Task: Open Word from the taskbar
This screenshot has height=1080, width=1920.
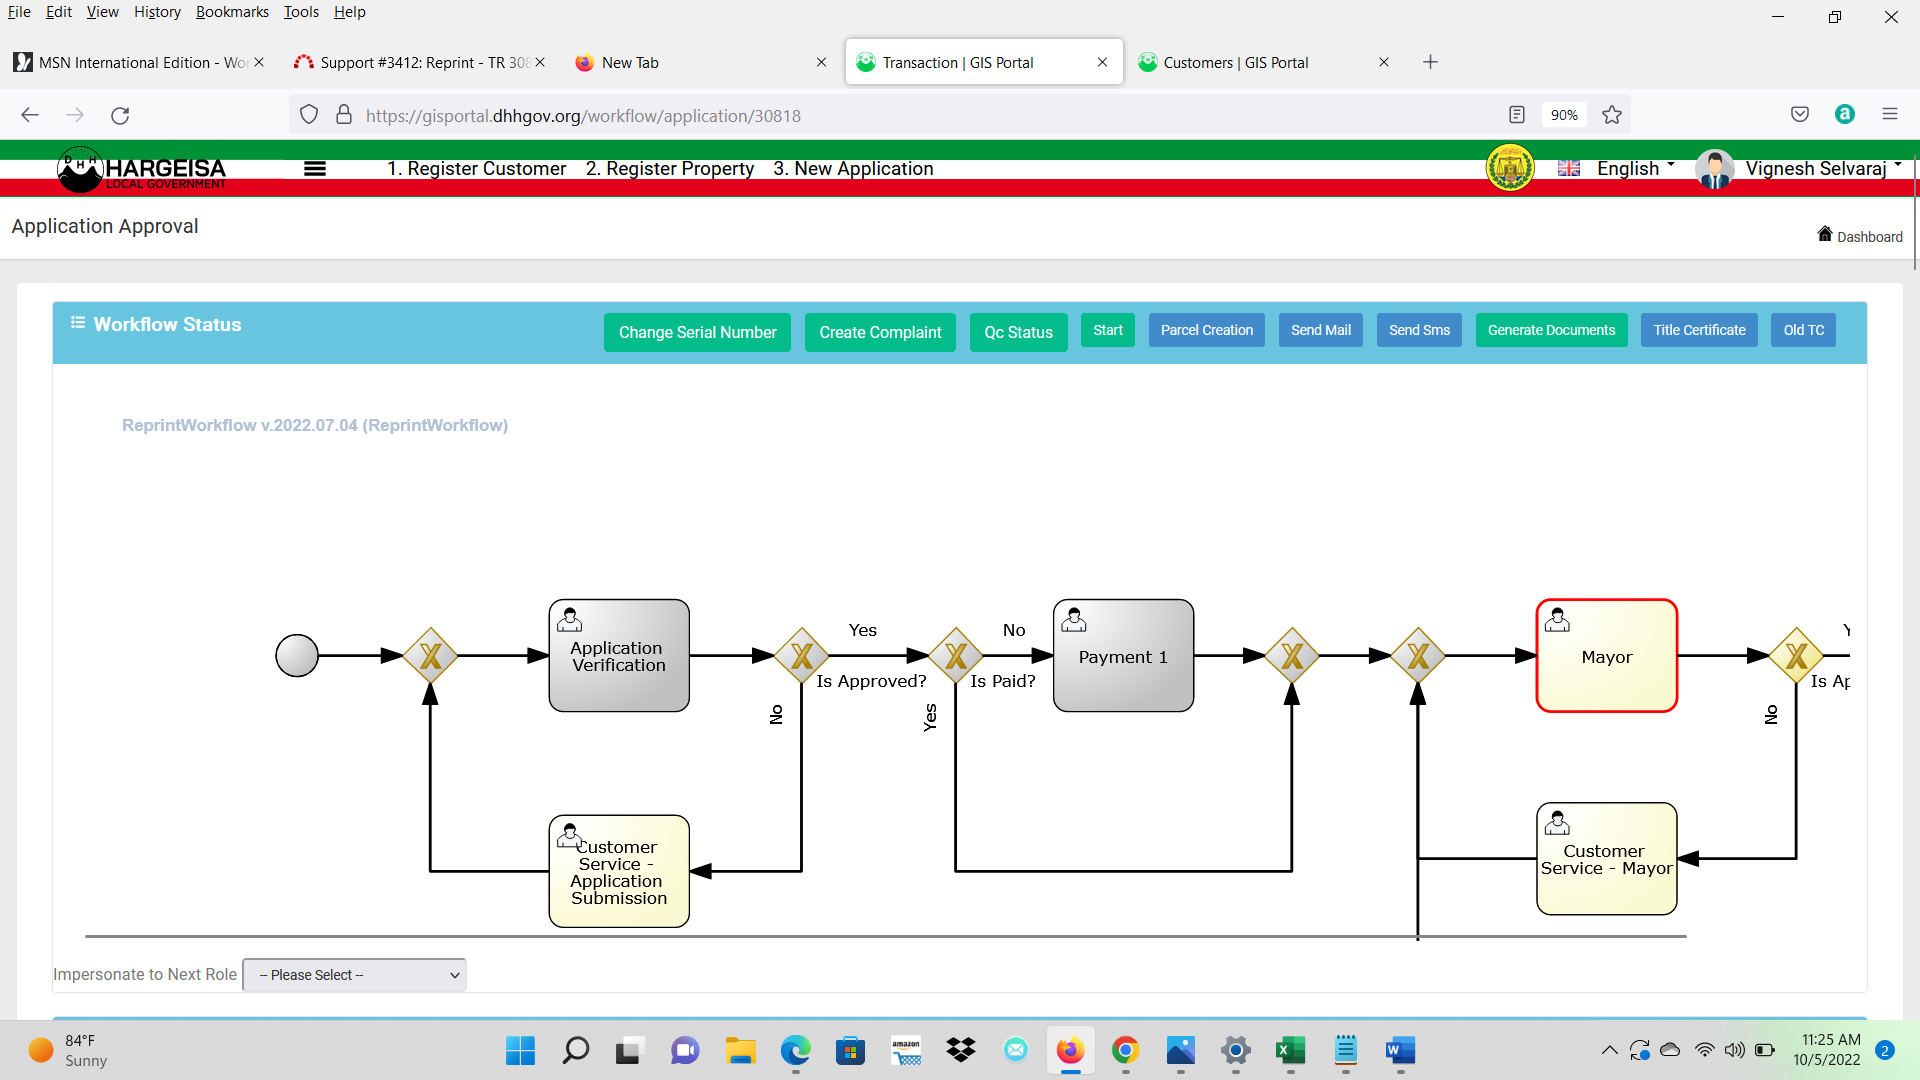Action: point(1400,1050)
